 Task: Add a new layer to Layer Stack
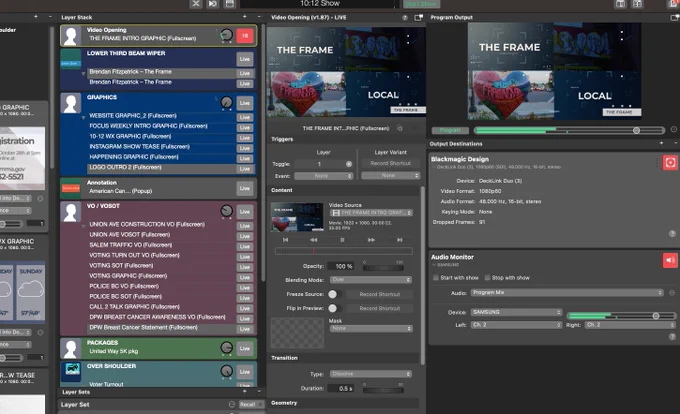coord(245,17)
